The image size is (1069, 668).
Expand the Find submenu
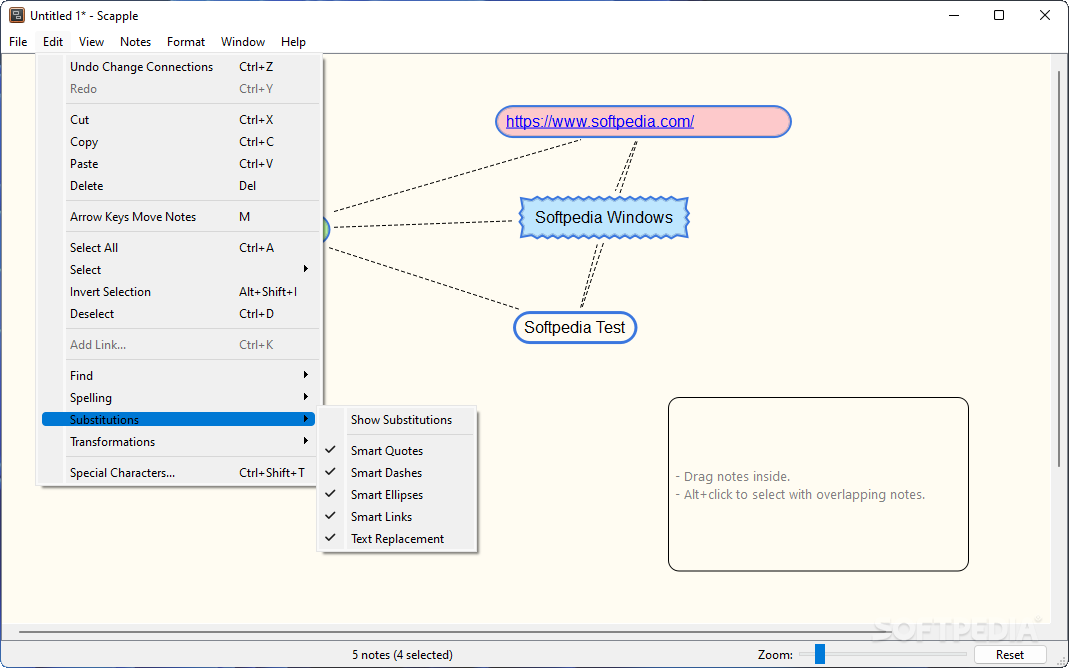179,376
